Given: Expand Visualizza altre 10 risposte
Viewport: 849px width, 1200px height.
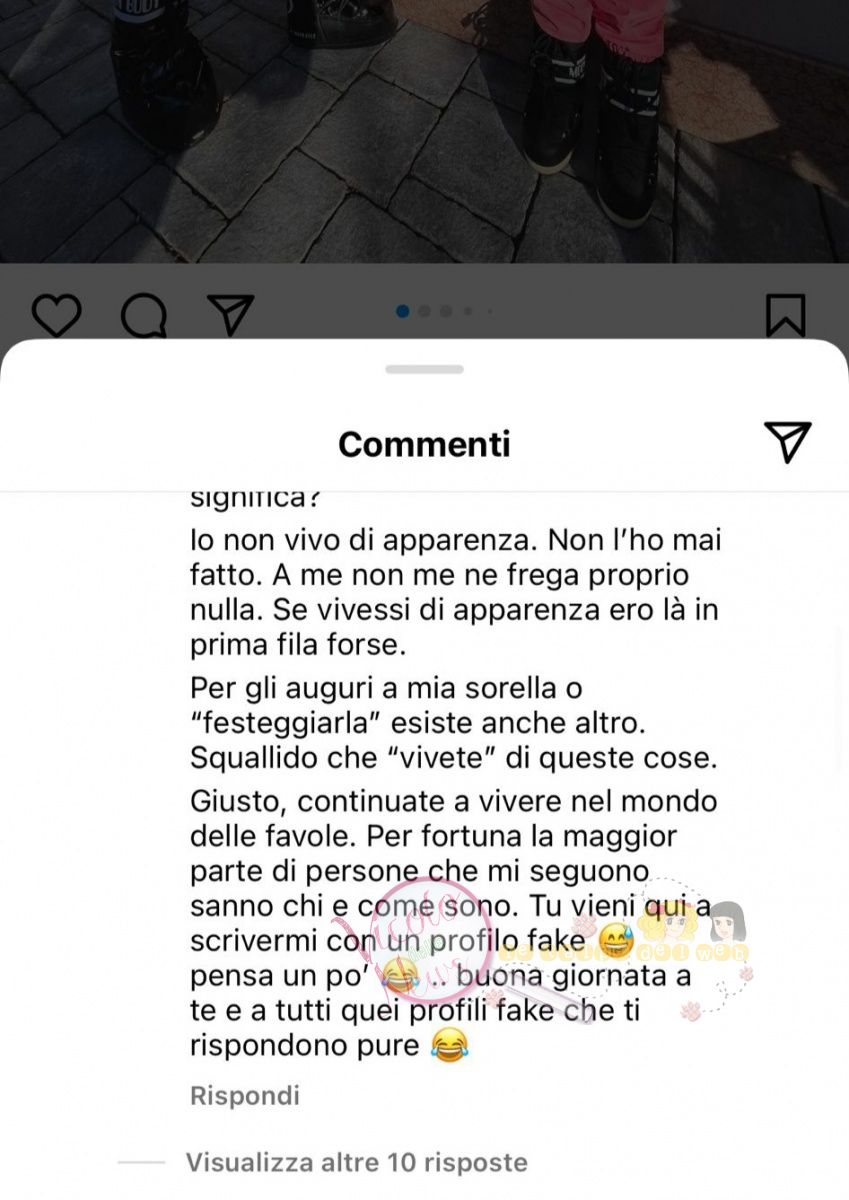Looking at the screenshot, I should pos(356,1163).
